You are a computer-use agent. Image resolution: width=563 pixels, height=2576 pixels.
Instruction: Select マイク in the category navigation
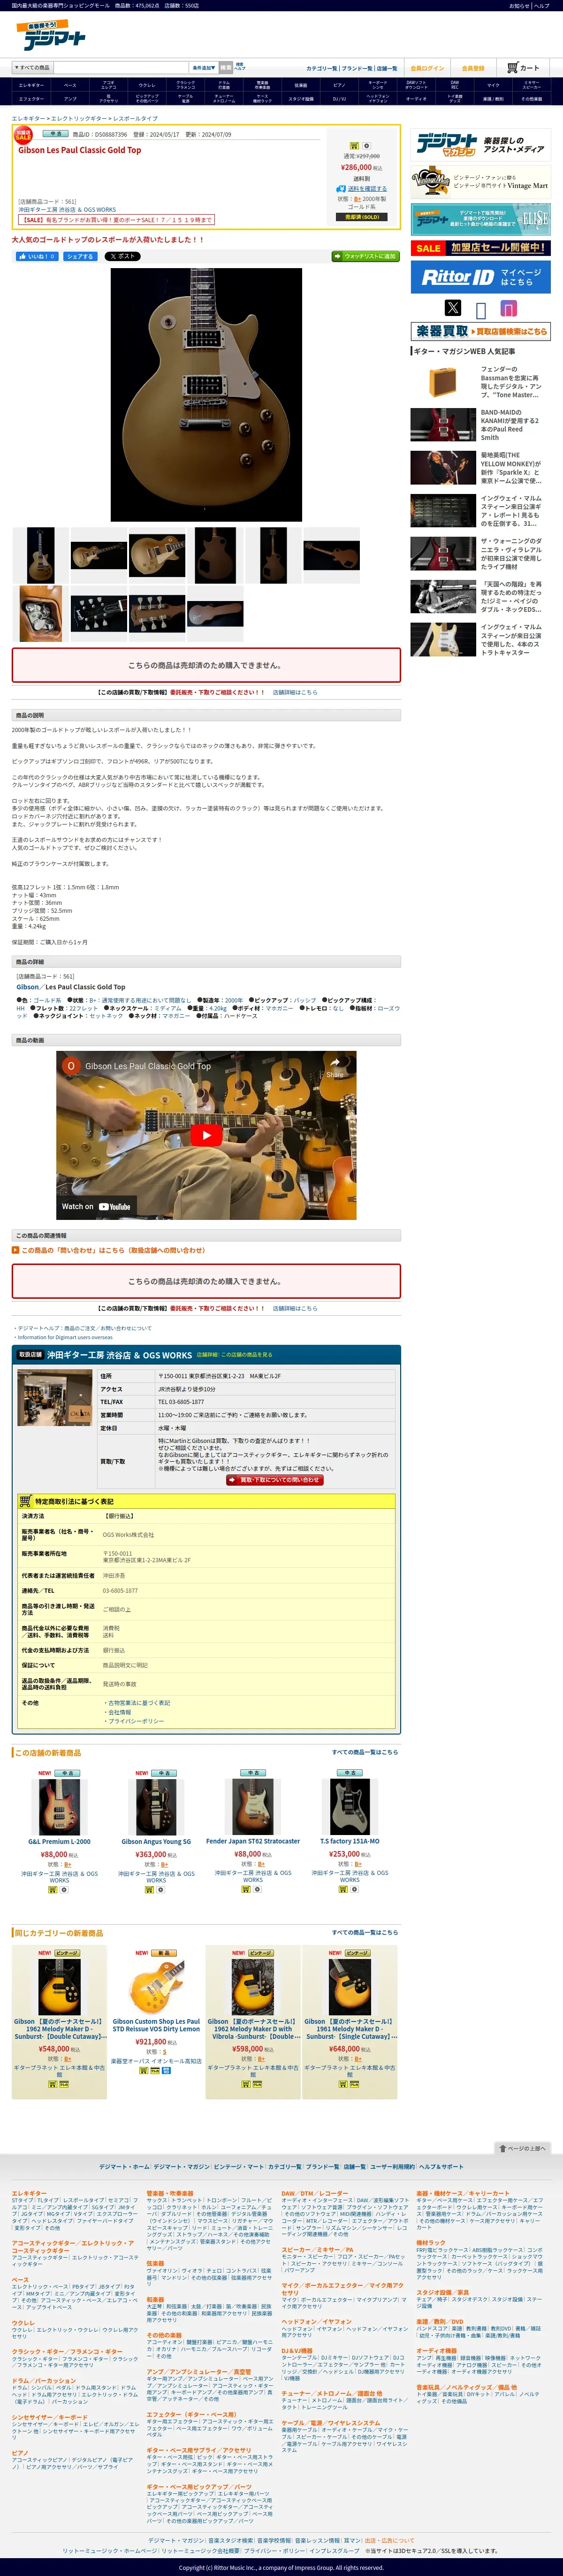pyautogui.click(x=493, y=86)
